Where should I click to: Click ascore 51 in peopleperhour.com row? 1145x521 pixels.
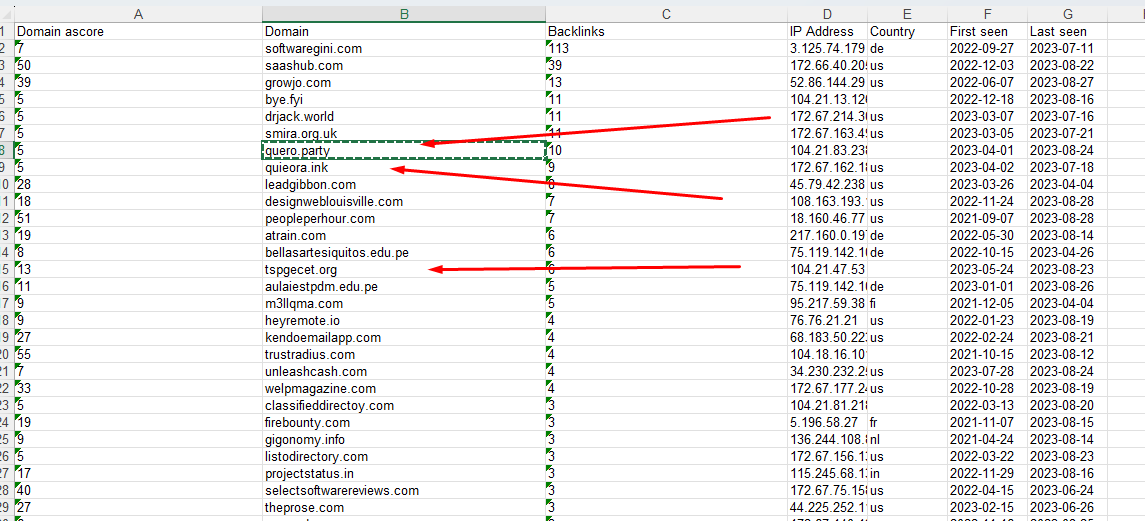[x=138, y=218]
